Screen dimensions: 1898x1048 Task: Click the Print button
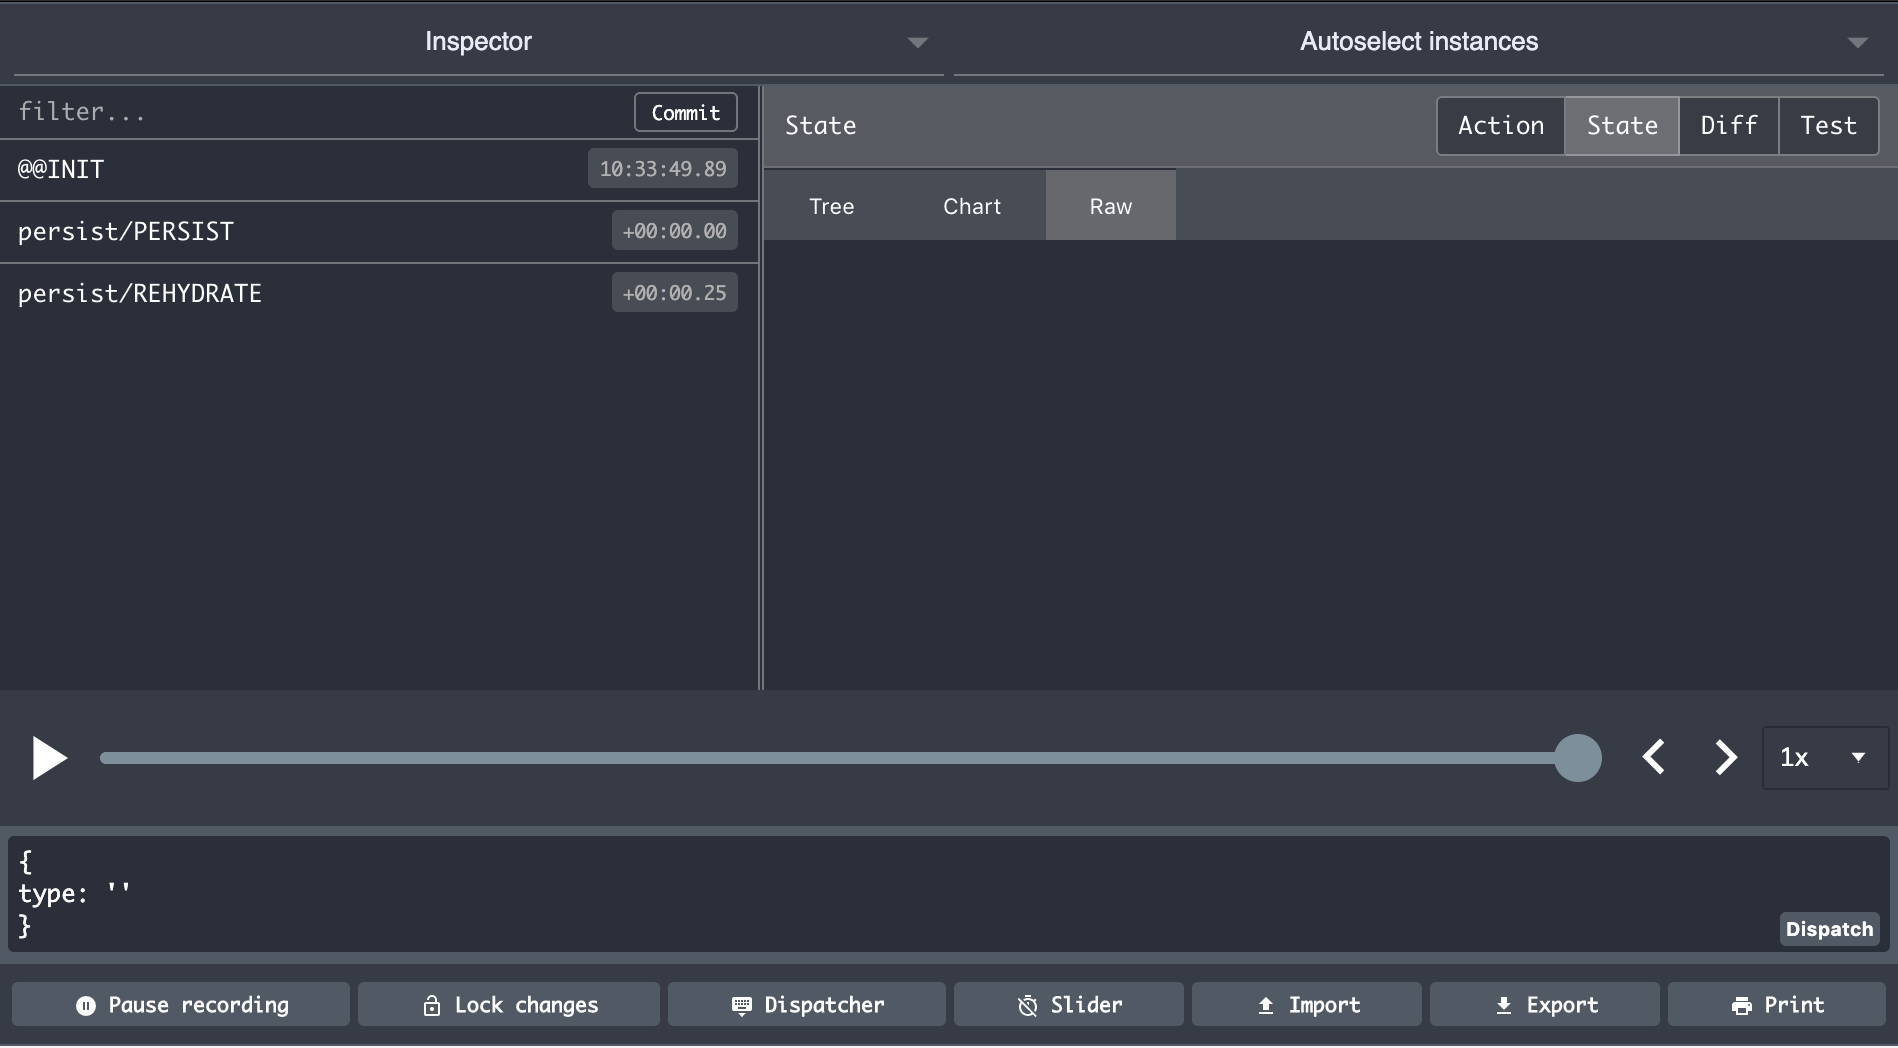point(1777,1005)
